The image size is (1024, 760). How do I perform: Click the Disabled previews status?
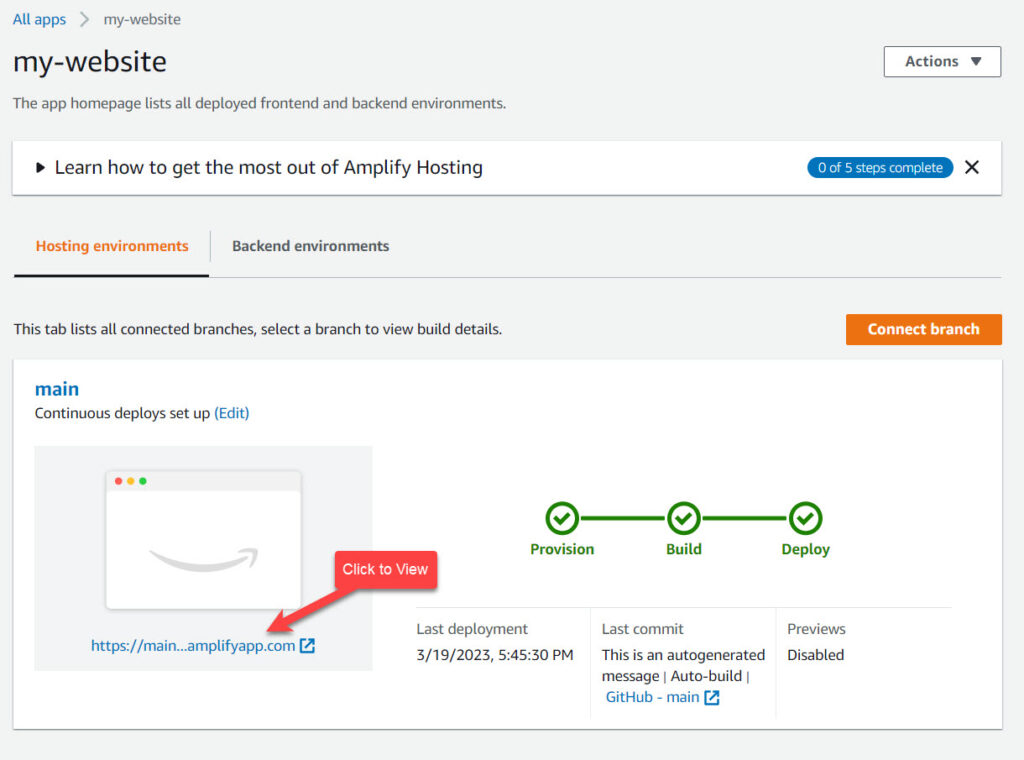[x=816, y=655]
